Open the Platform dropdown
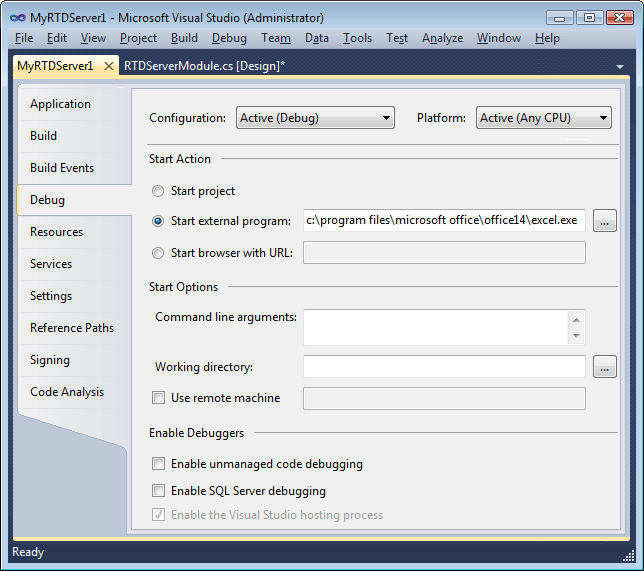The height and width of the screenshot is (571, 644). [x=543, y=118]
